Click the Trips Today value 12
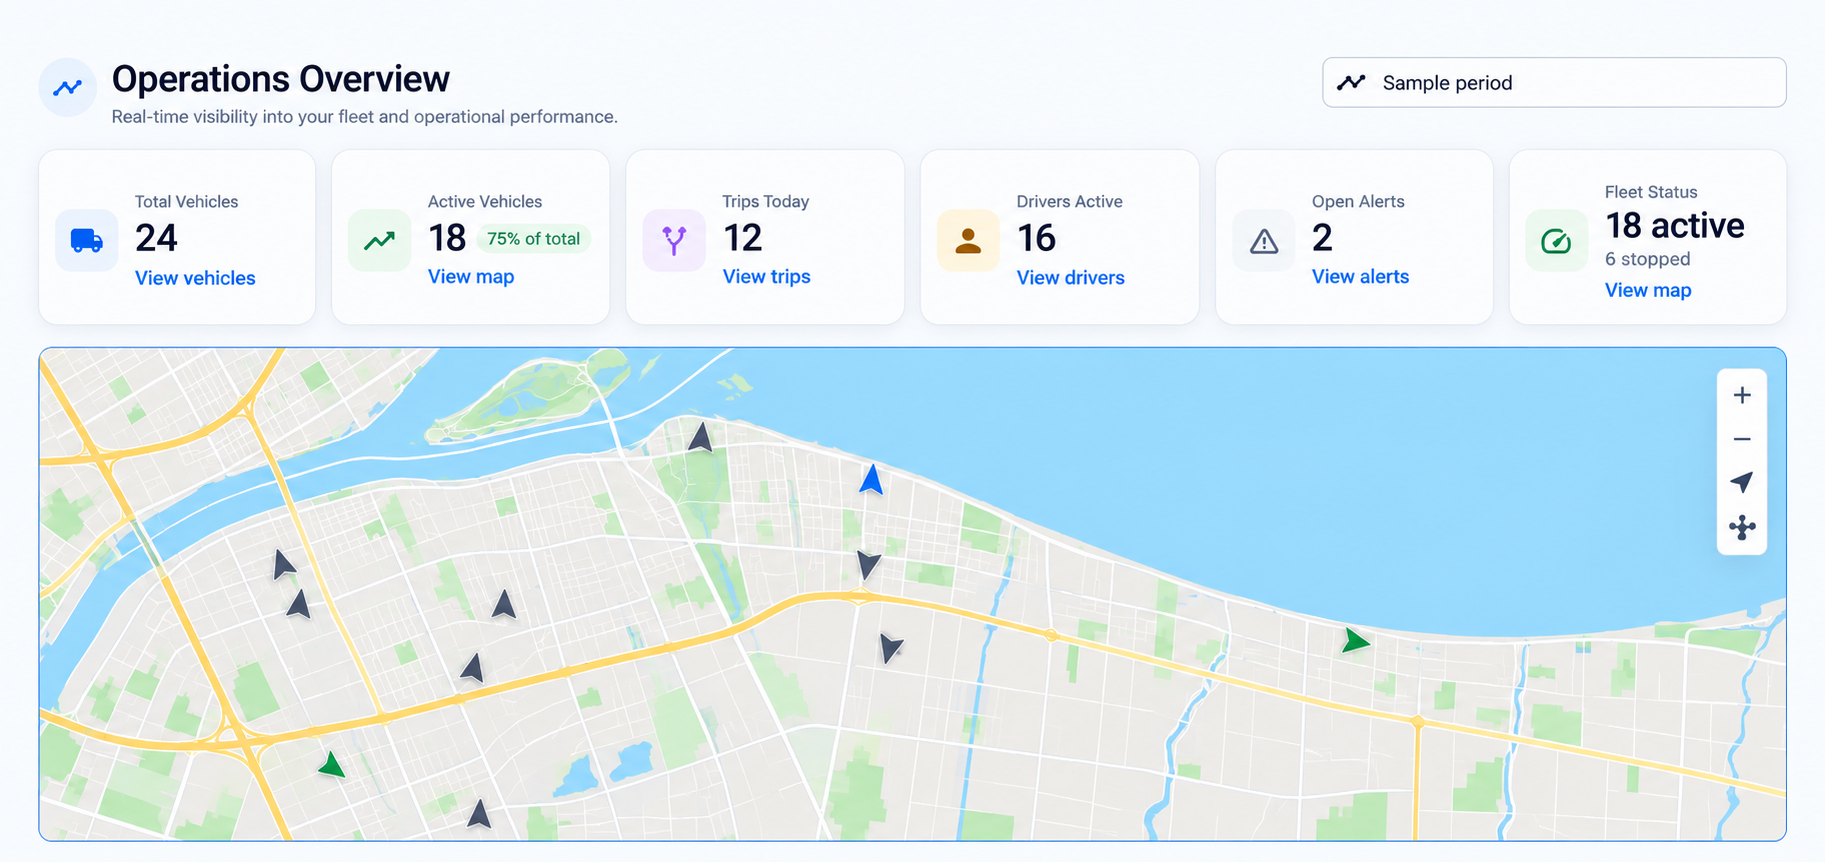This screenshot has height=862, width=1825. [x=743, y=238]
